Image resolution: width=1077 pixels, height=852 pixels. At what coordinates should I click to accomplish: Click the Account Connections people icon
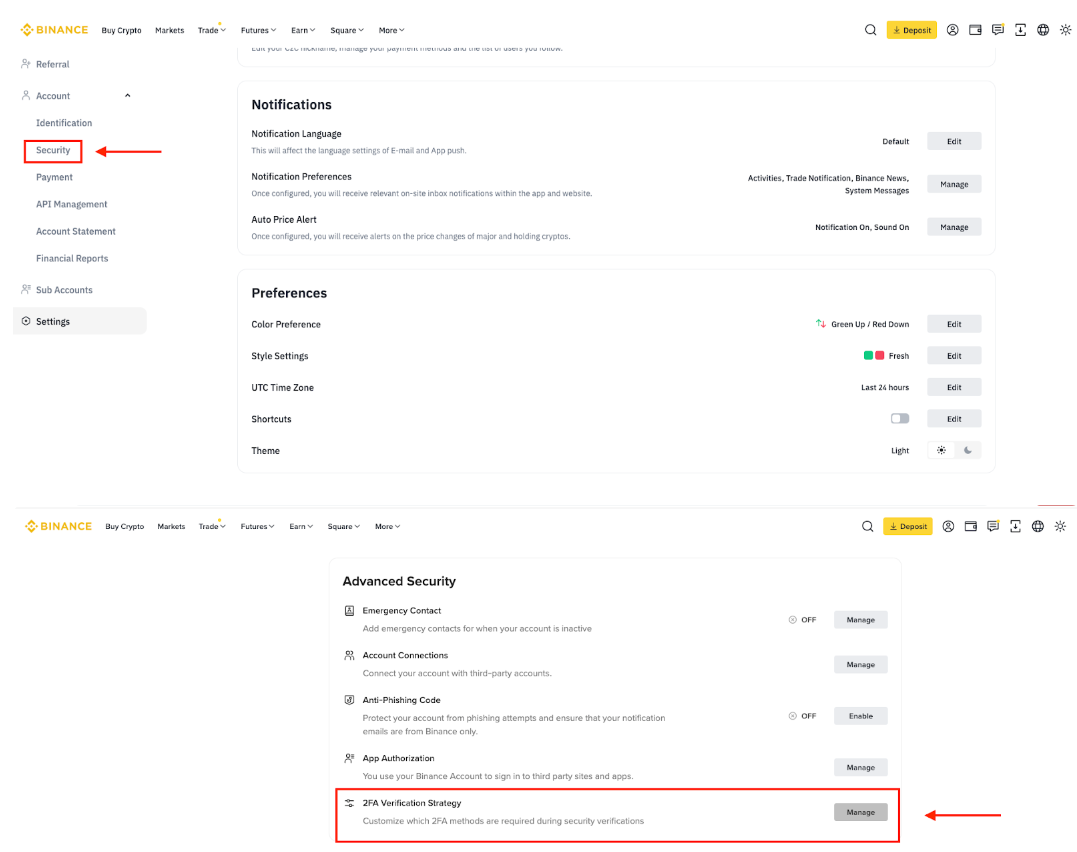point(349,656)
